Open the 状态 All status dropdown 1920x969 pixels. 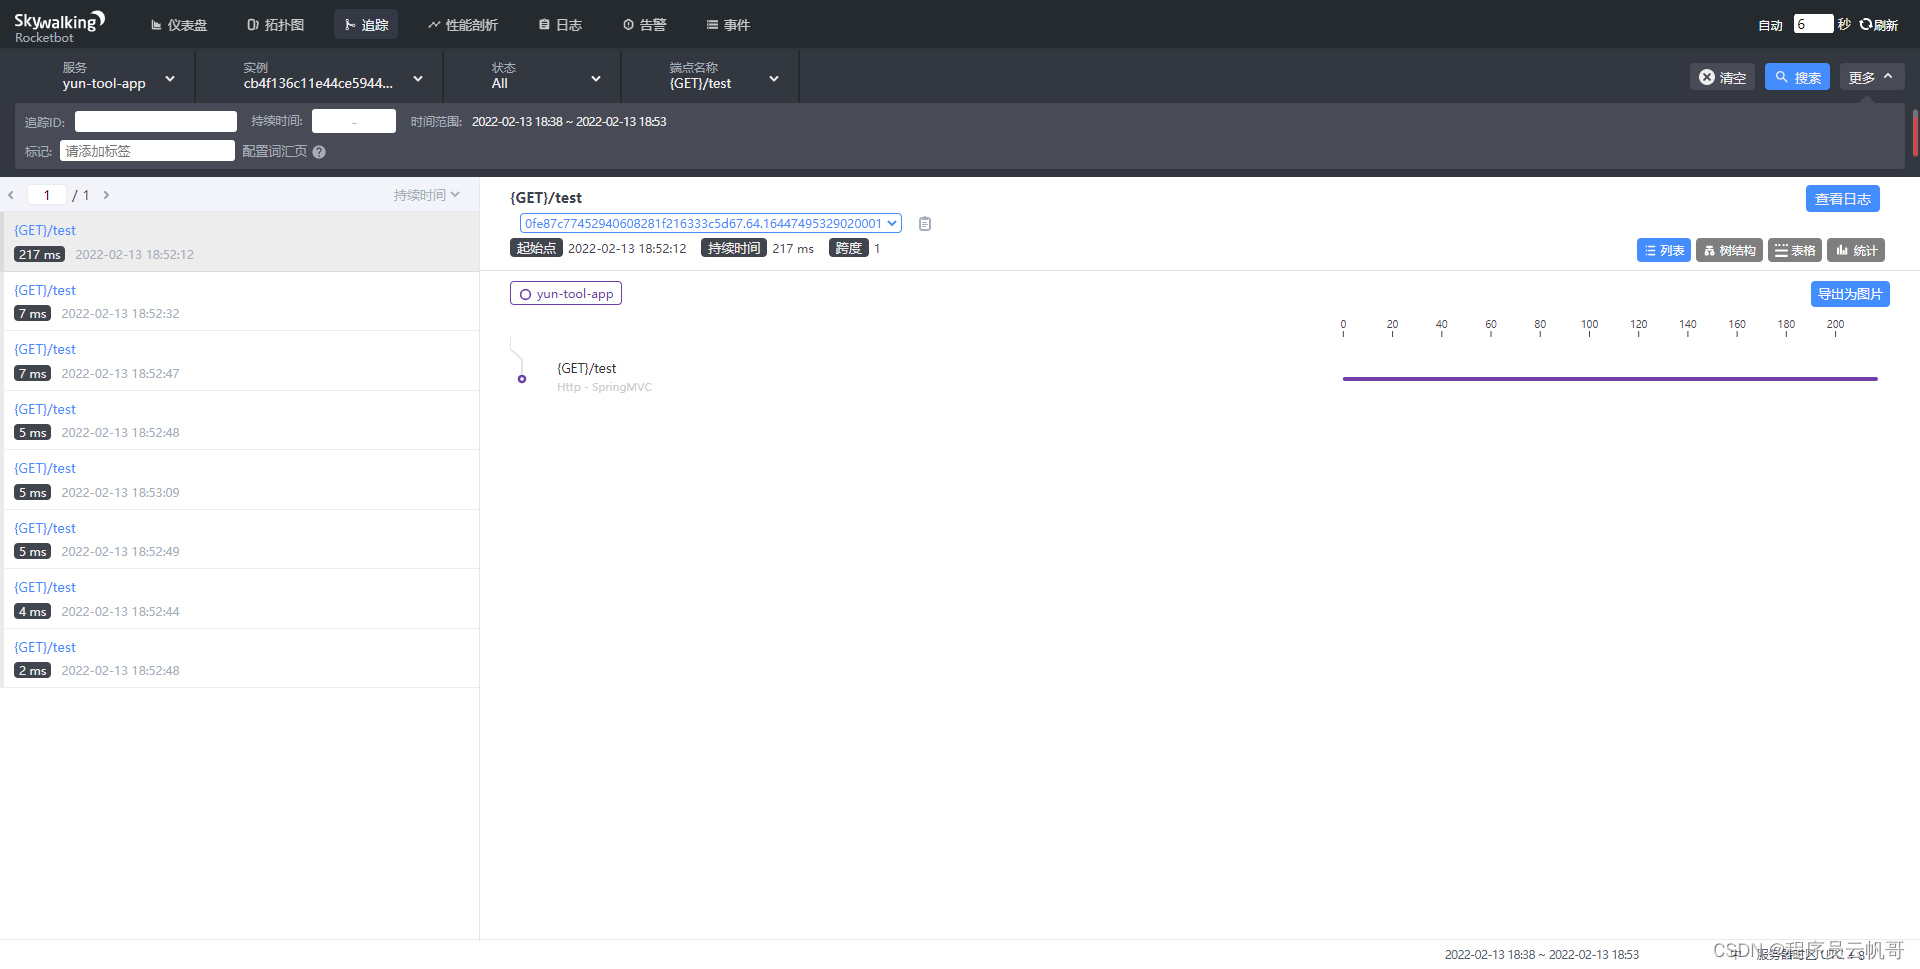[x=546, y=76]
